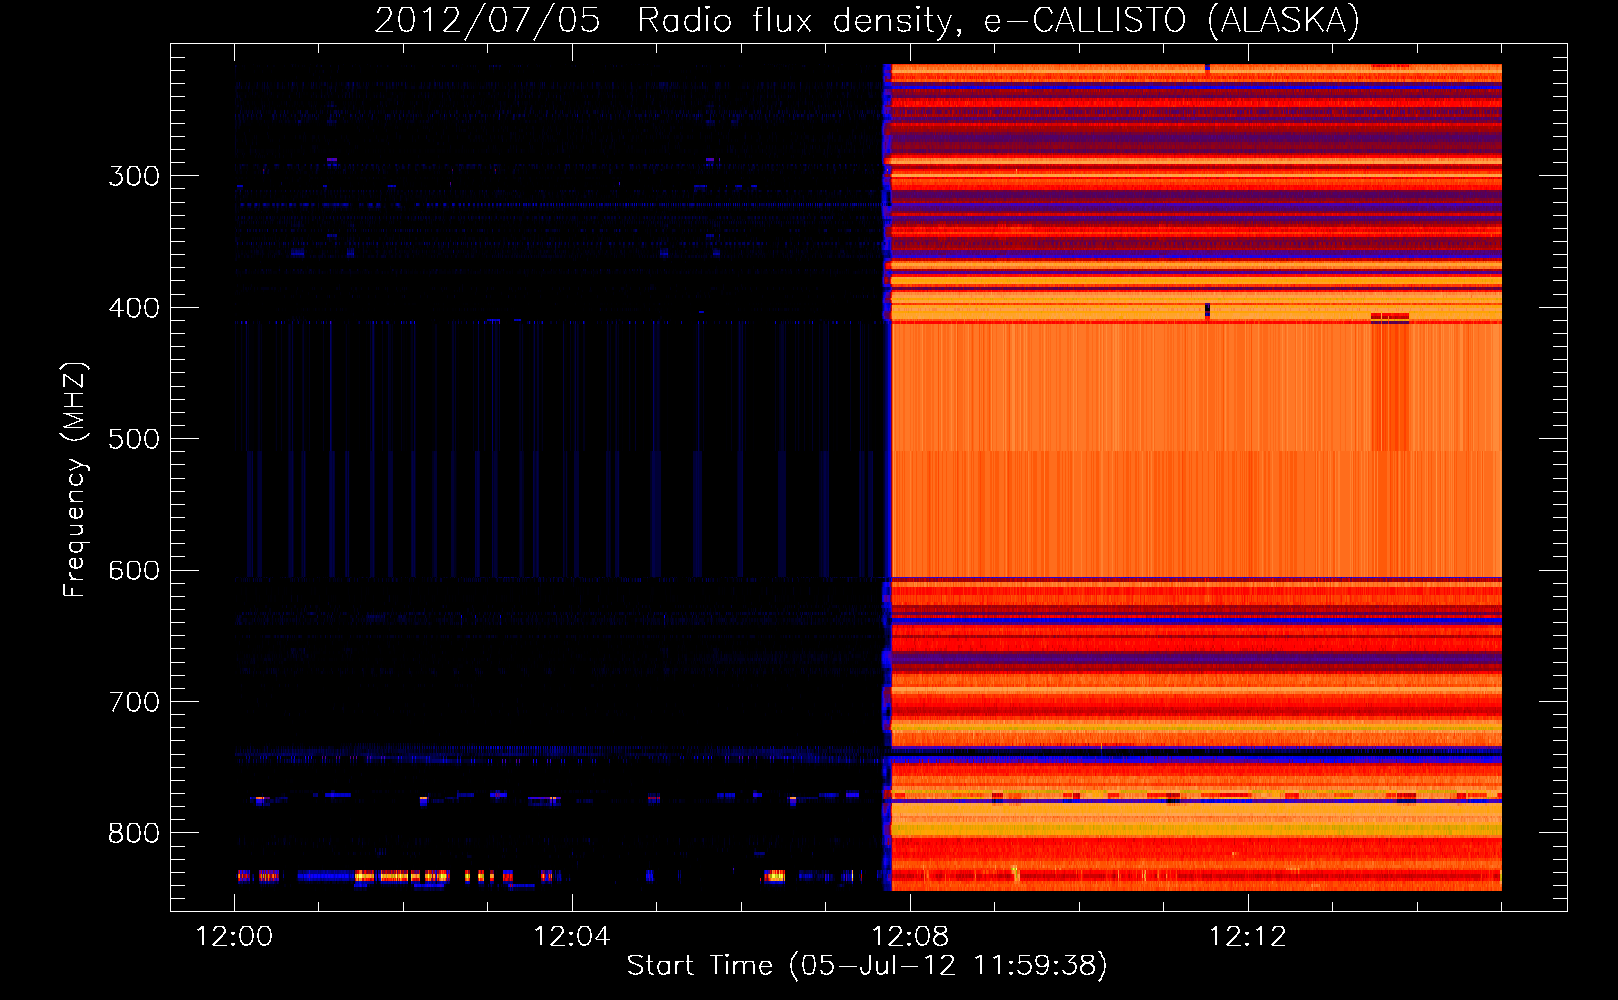Click the '12:04' time tick label
Viewport: 1618px width, 1000px height.
pos(572,937)
